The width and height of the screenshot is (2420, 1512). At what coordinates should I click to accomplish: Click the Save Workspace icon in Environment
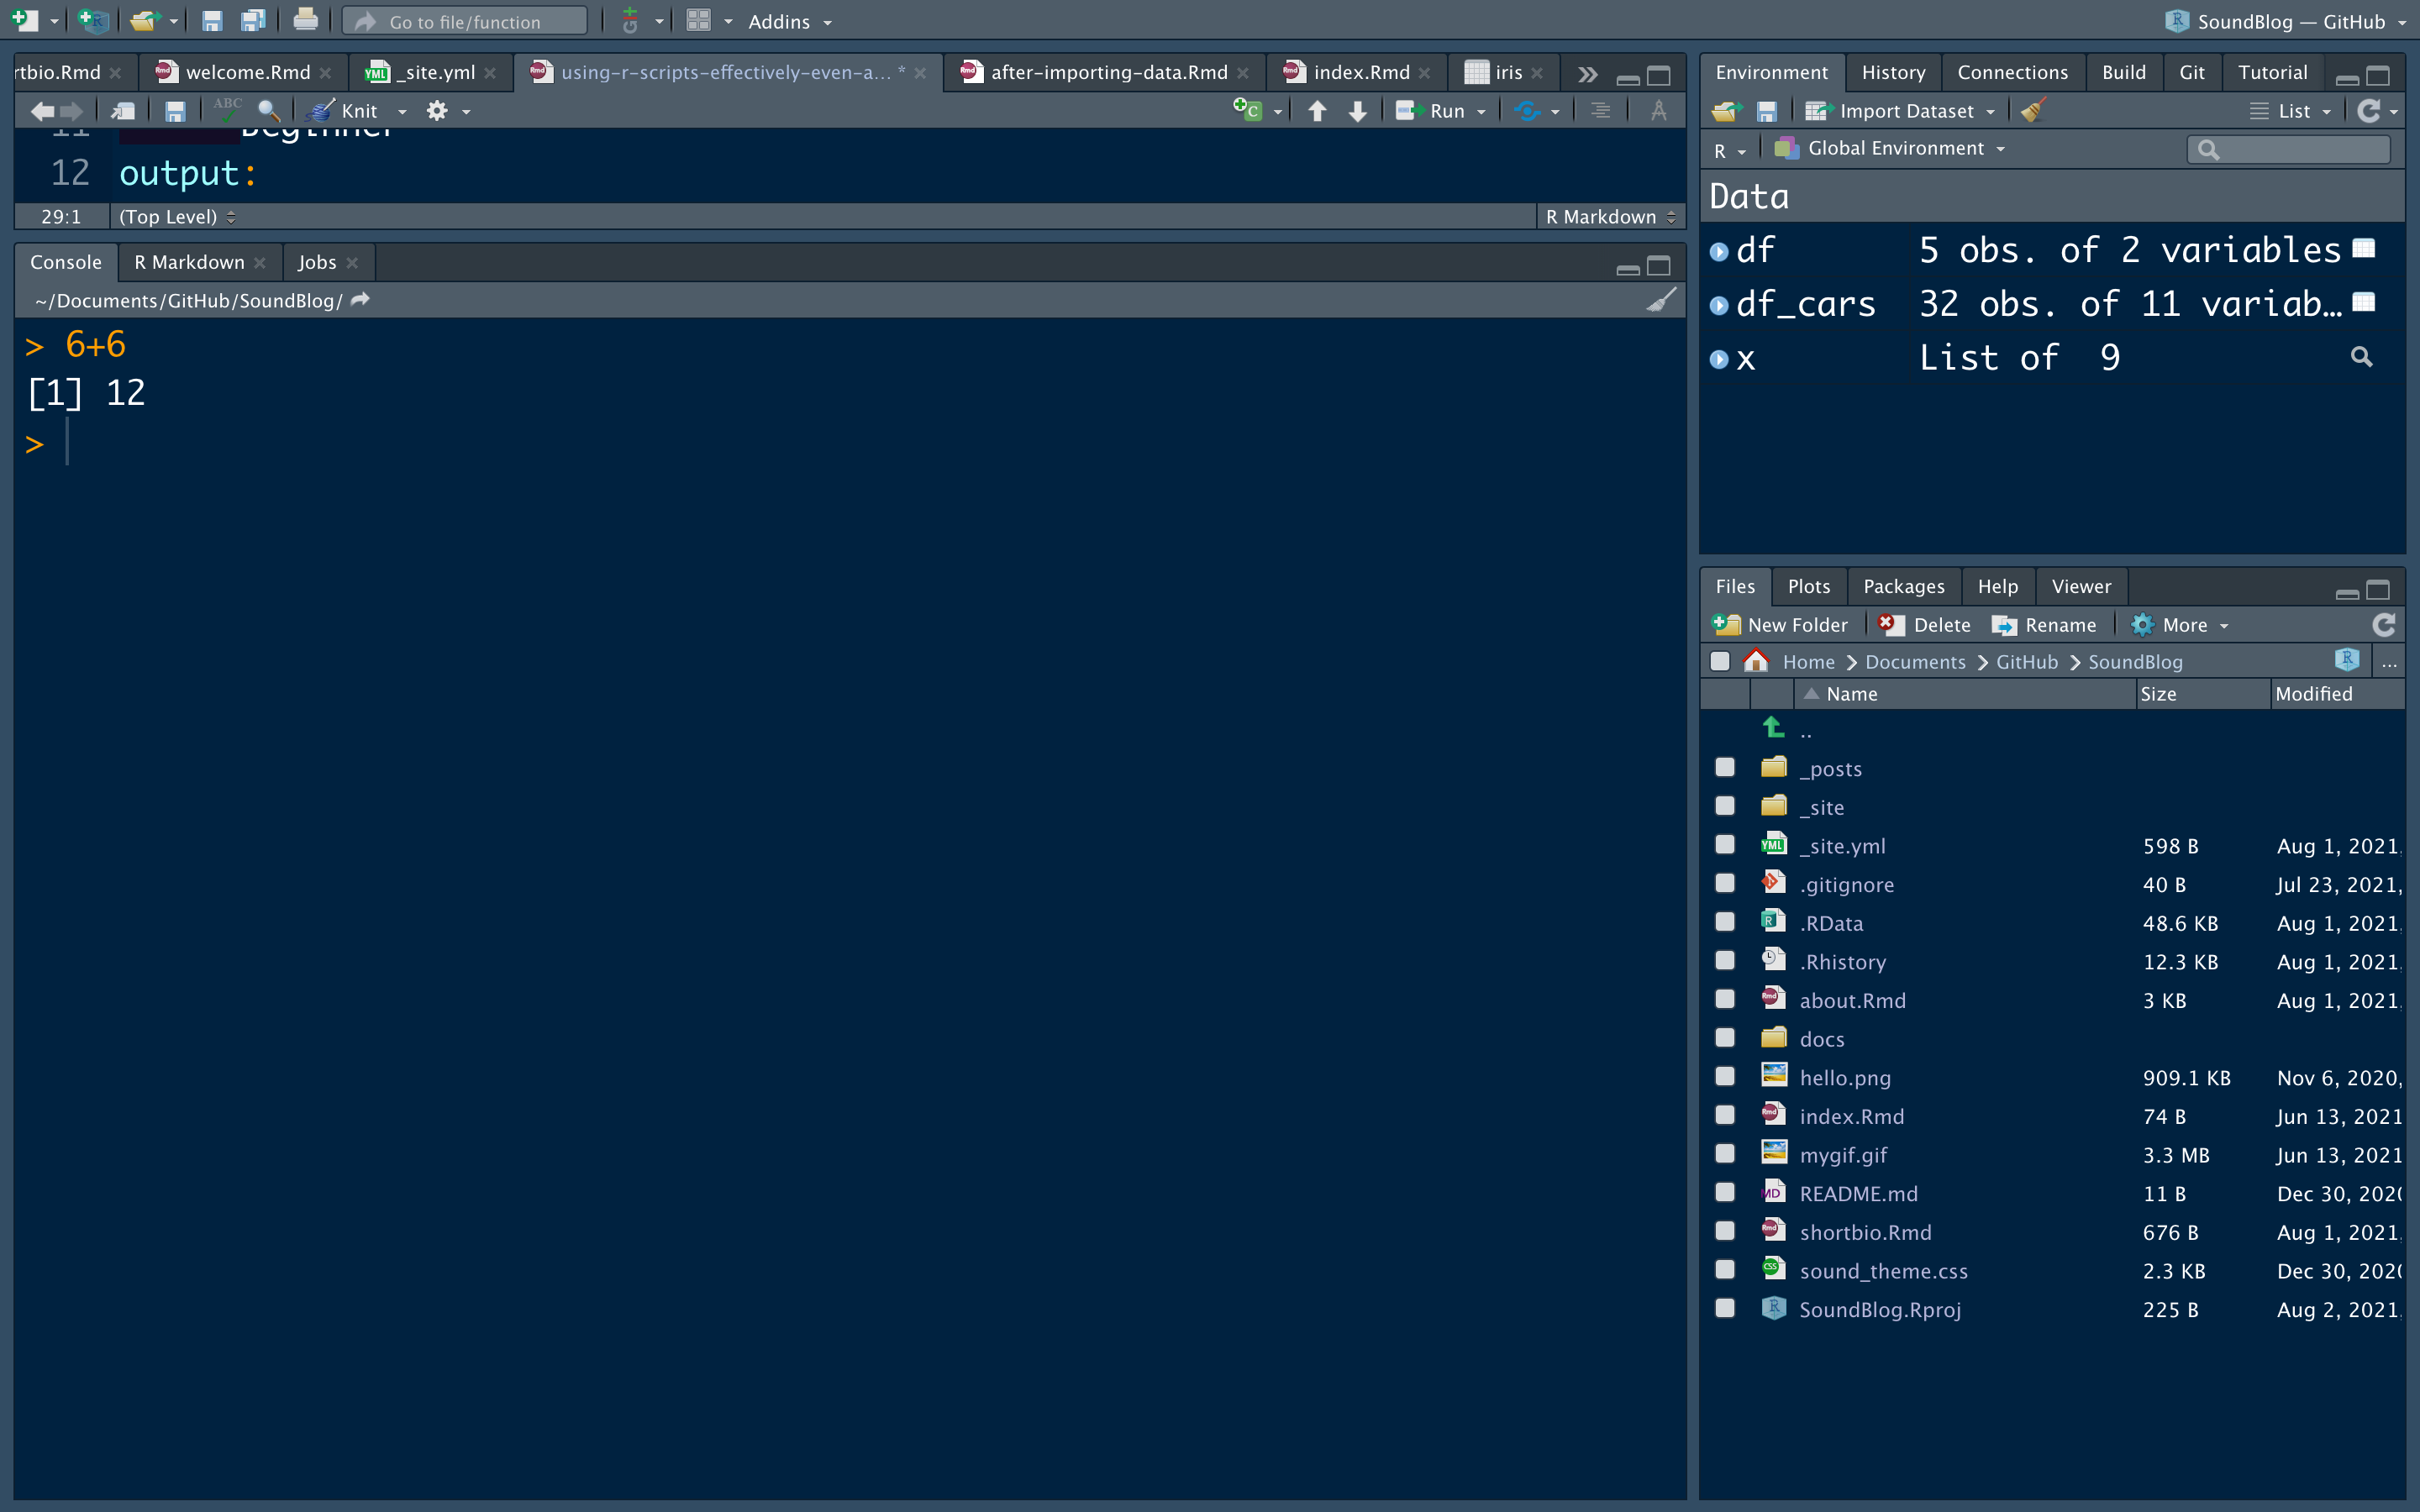click(1767, 111)
